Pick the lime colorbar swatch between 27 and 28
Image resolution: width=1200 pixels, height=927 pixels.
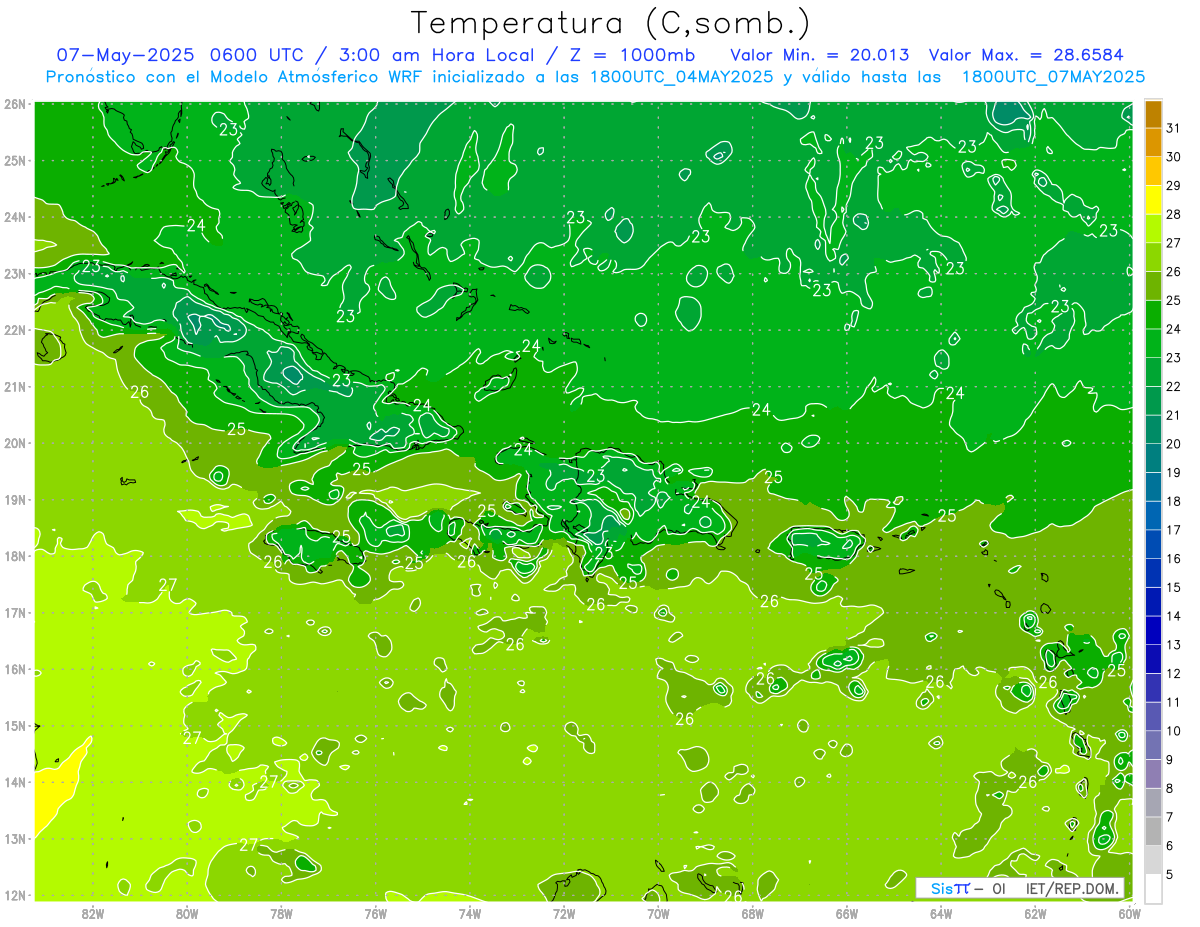[1153, 229]
